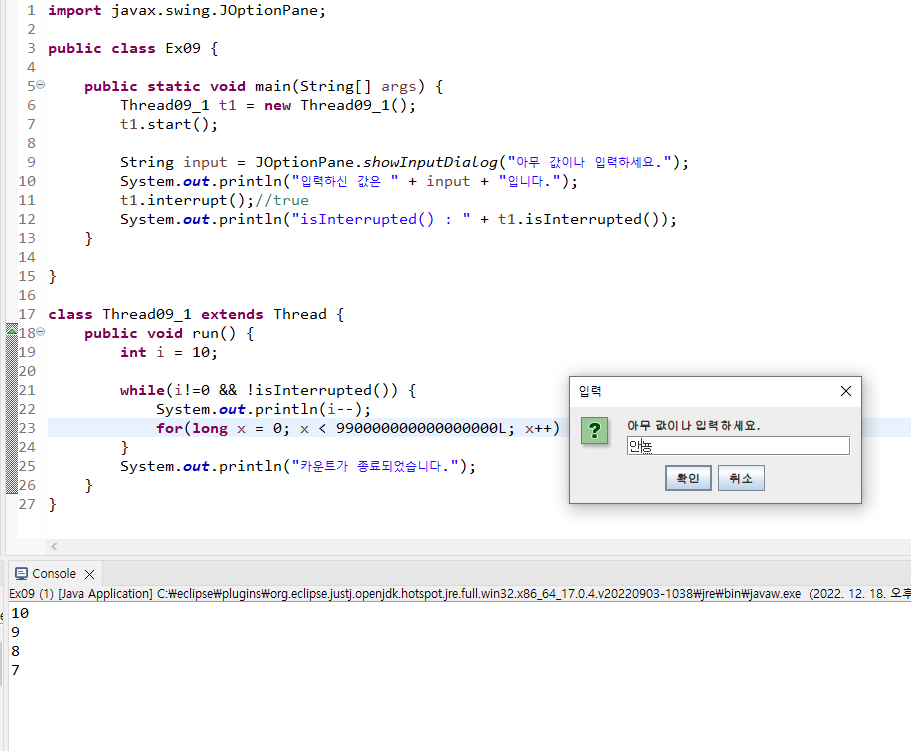This screenshot has height=751, width=911.
Task: Click string "입력하신 값은 " on line 10
Action: pos(345,181)
